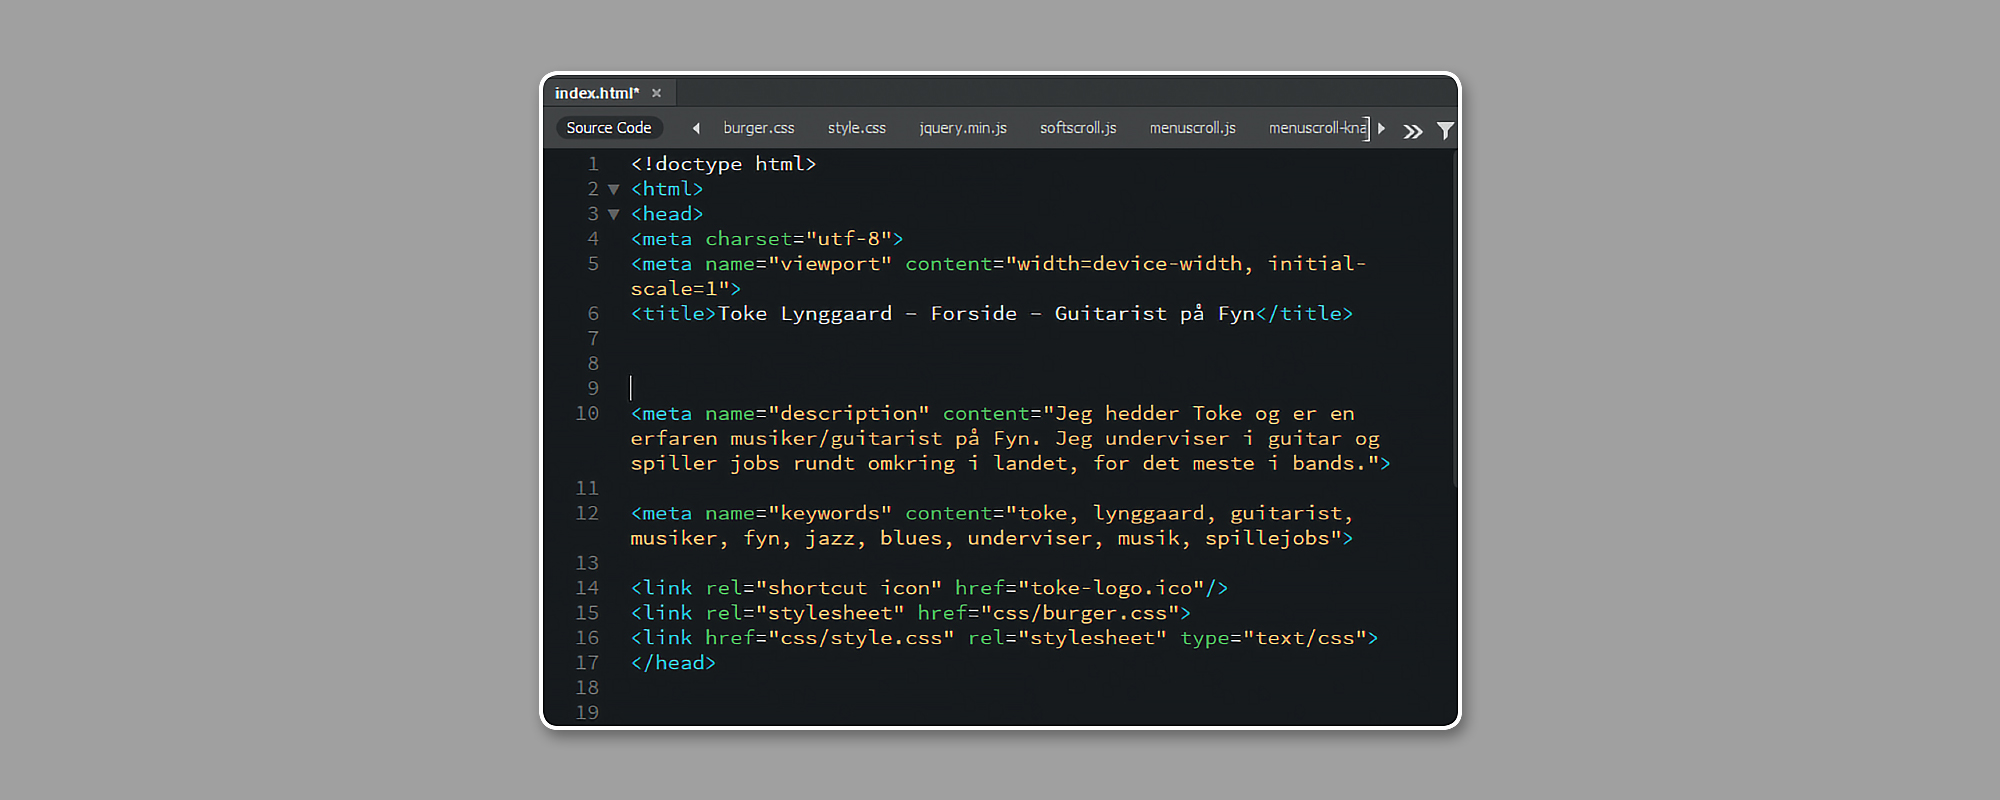Select the index.html document tab
2000x800 pixels.
(x=596, y=93)
